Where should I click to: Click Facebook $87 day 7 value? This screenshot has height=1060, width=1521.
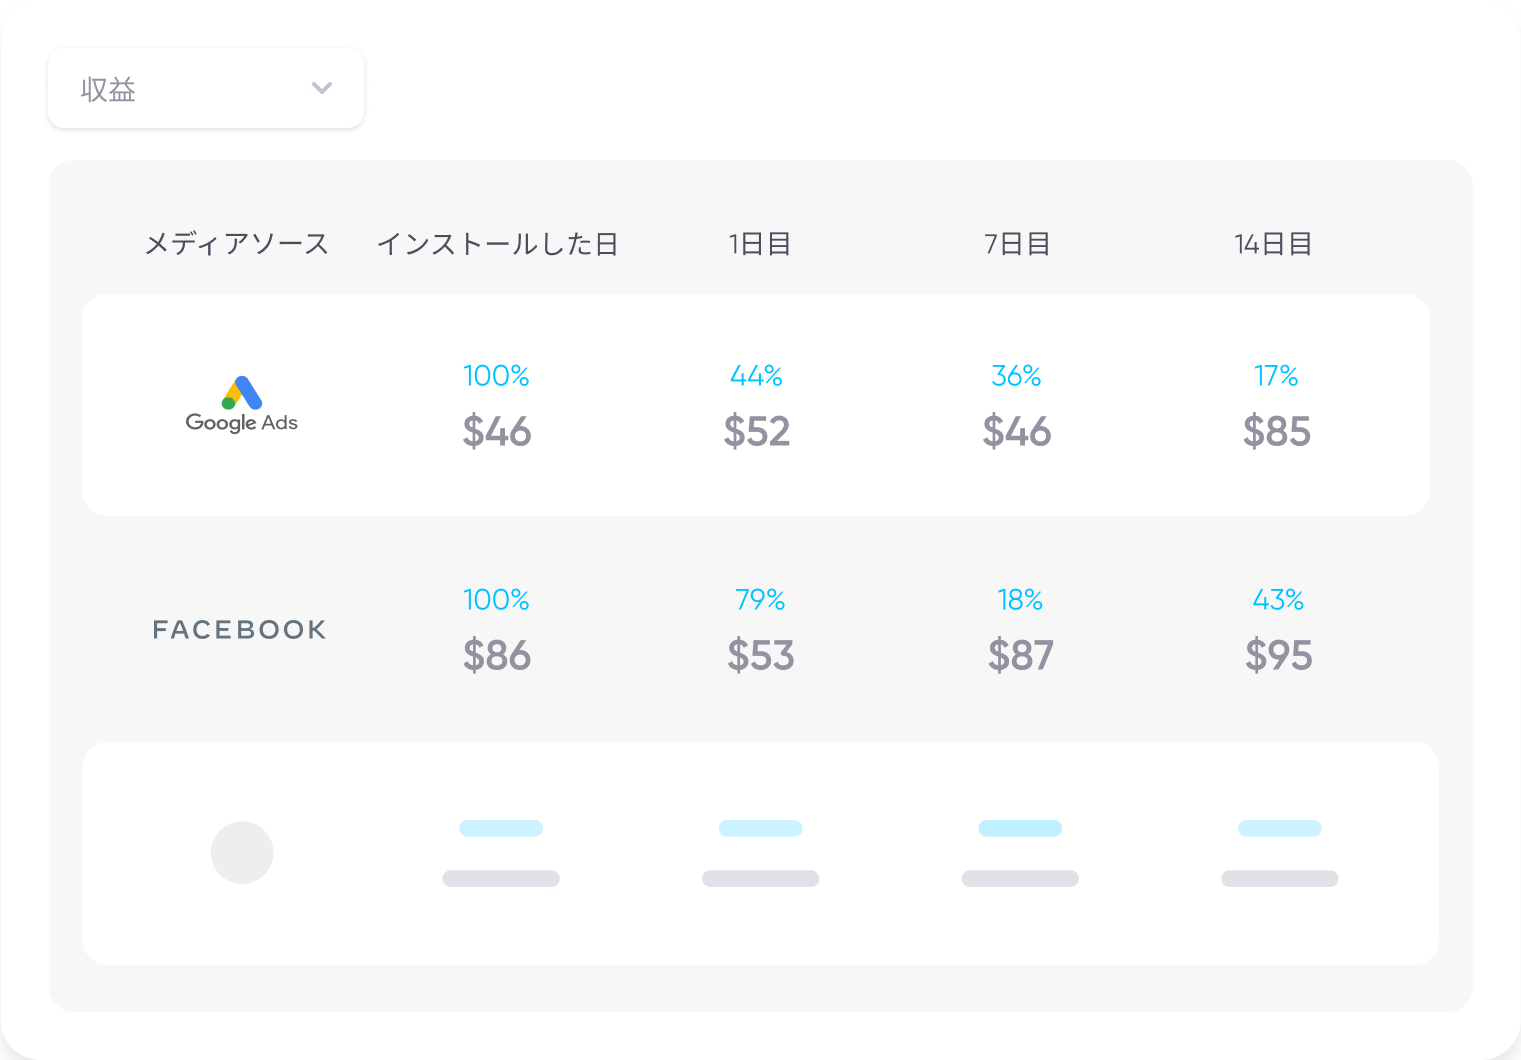[x=1021, y=656]
